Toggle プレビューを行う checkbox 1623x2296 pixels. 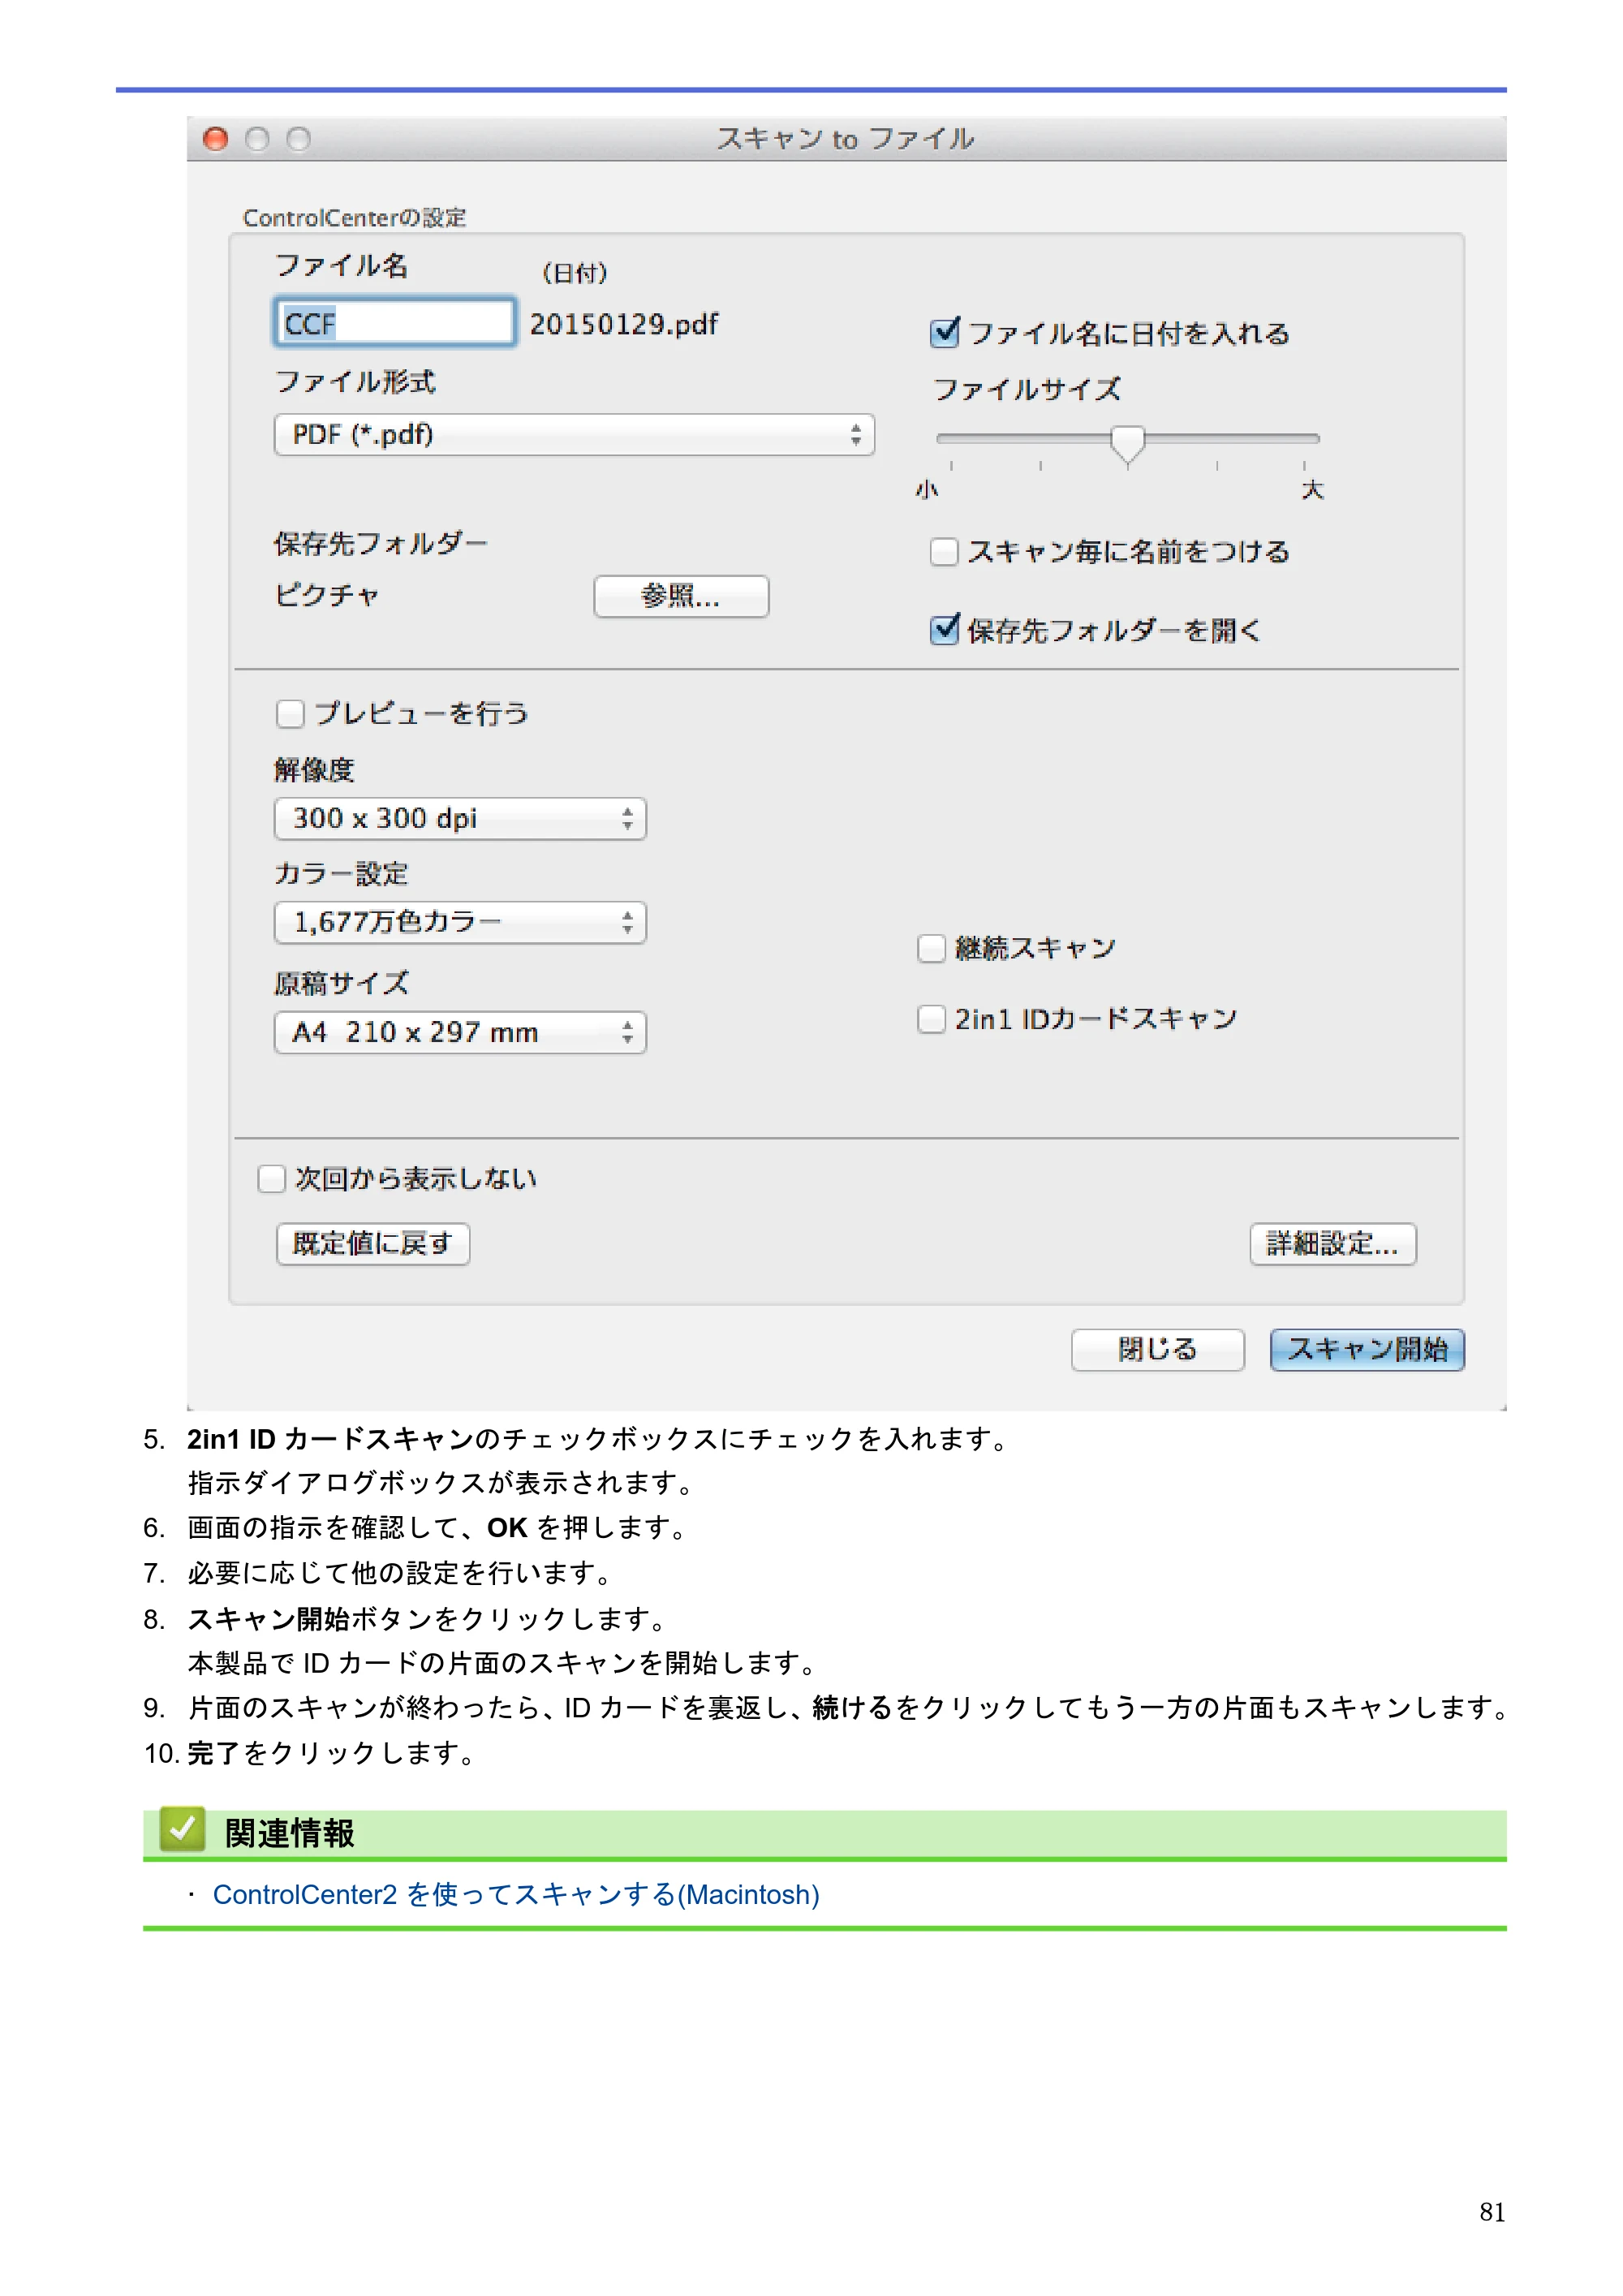pyautogui.click(x=290, y=714)
